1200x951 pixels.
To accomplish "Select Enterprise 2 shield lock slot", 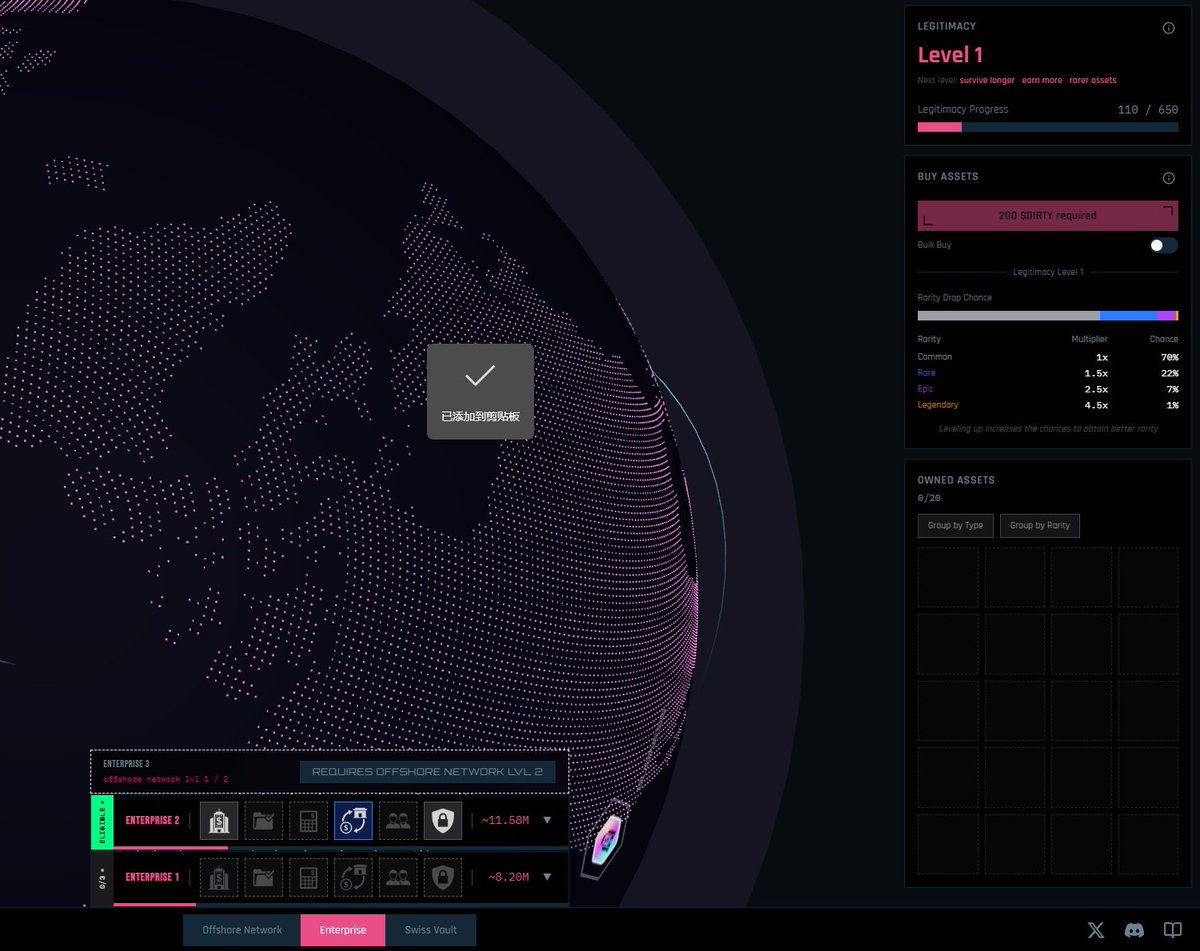I will pos(443,821).
